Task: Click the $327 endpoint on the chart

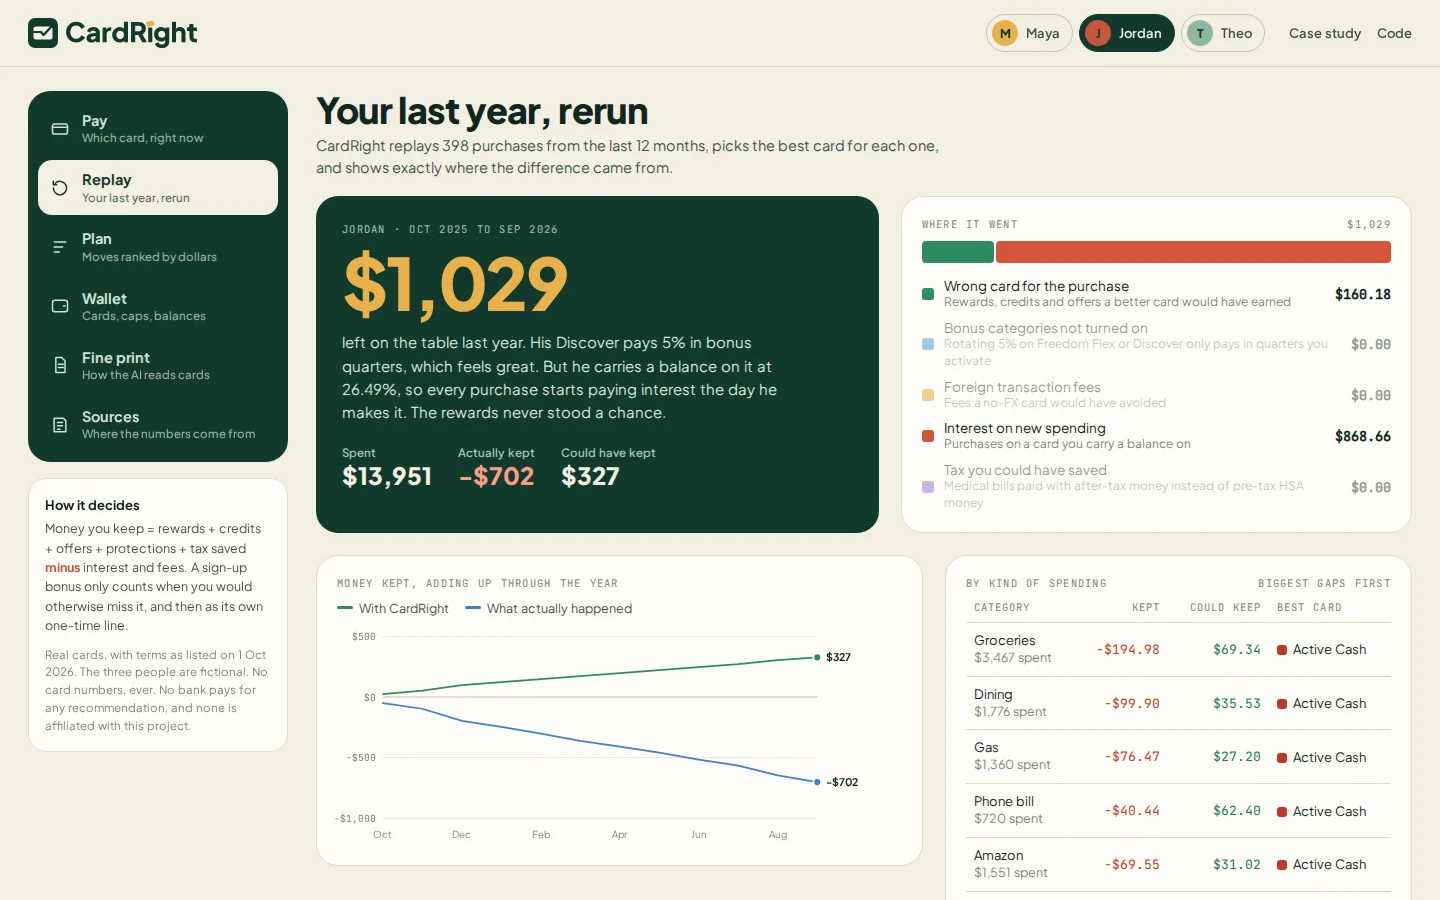Action: [x=817, y=657]
